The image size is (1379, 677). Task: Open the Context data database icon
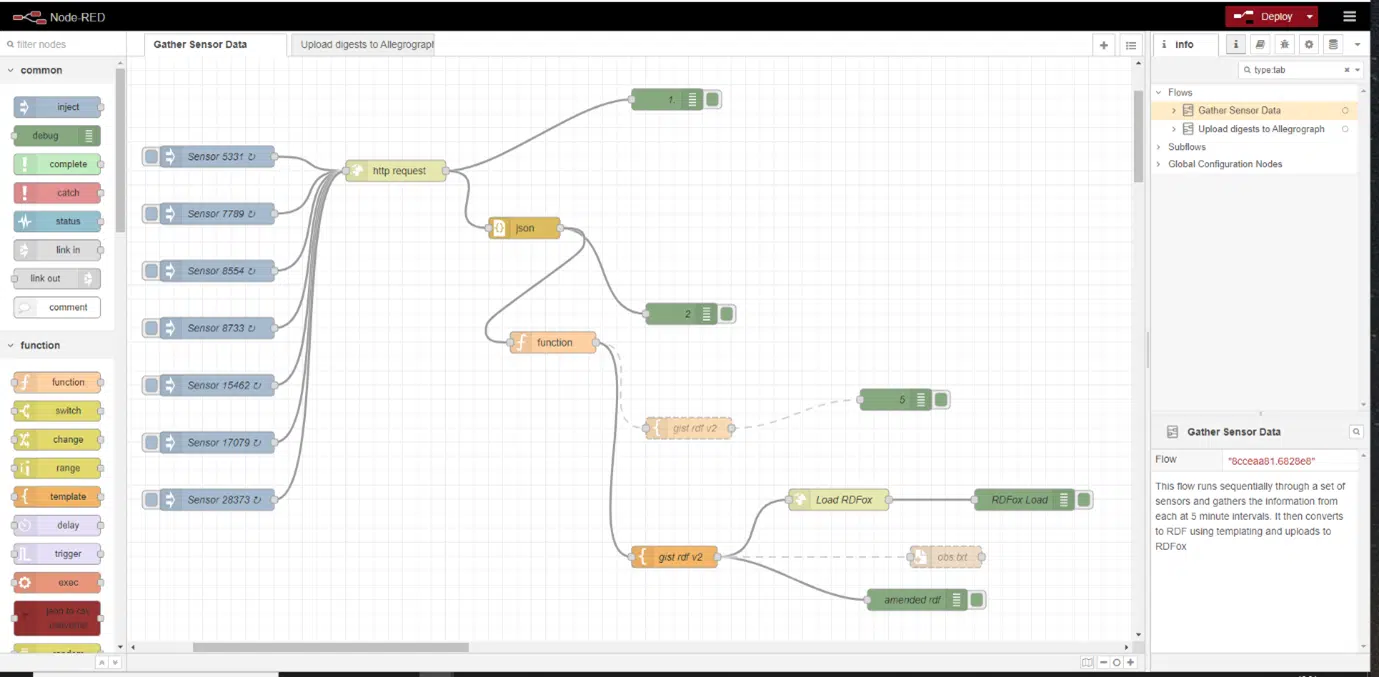(x=1333, y=44)
